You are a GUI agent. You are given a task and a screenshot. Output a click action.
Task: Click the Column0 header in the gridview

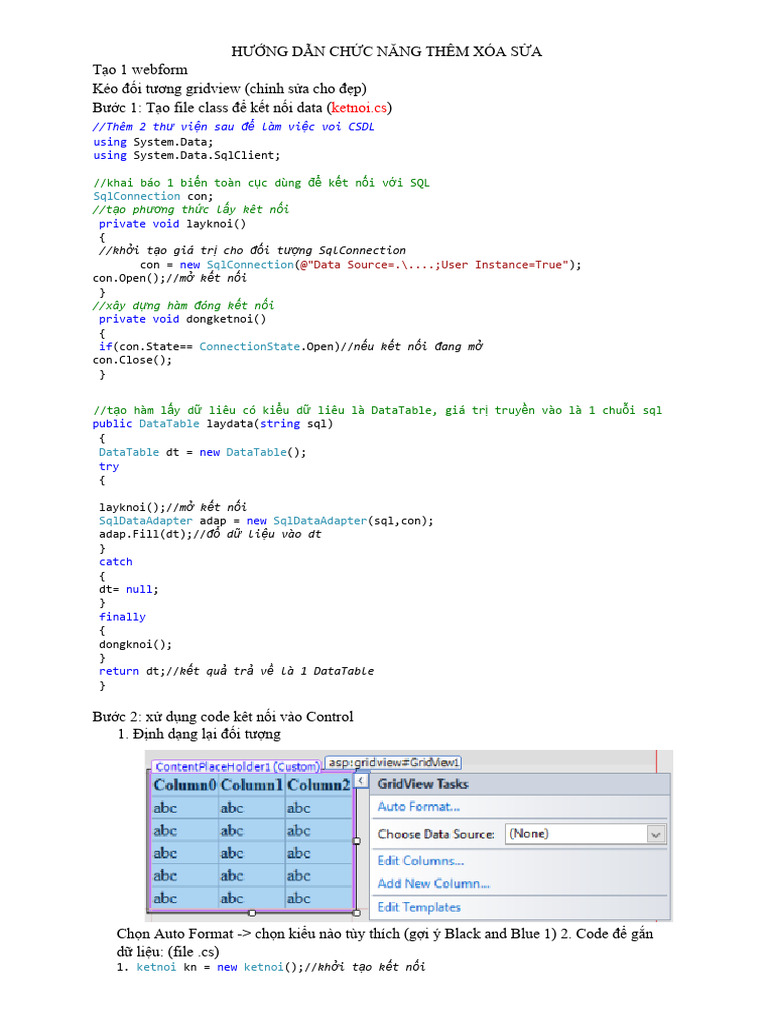coord(185,785)
